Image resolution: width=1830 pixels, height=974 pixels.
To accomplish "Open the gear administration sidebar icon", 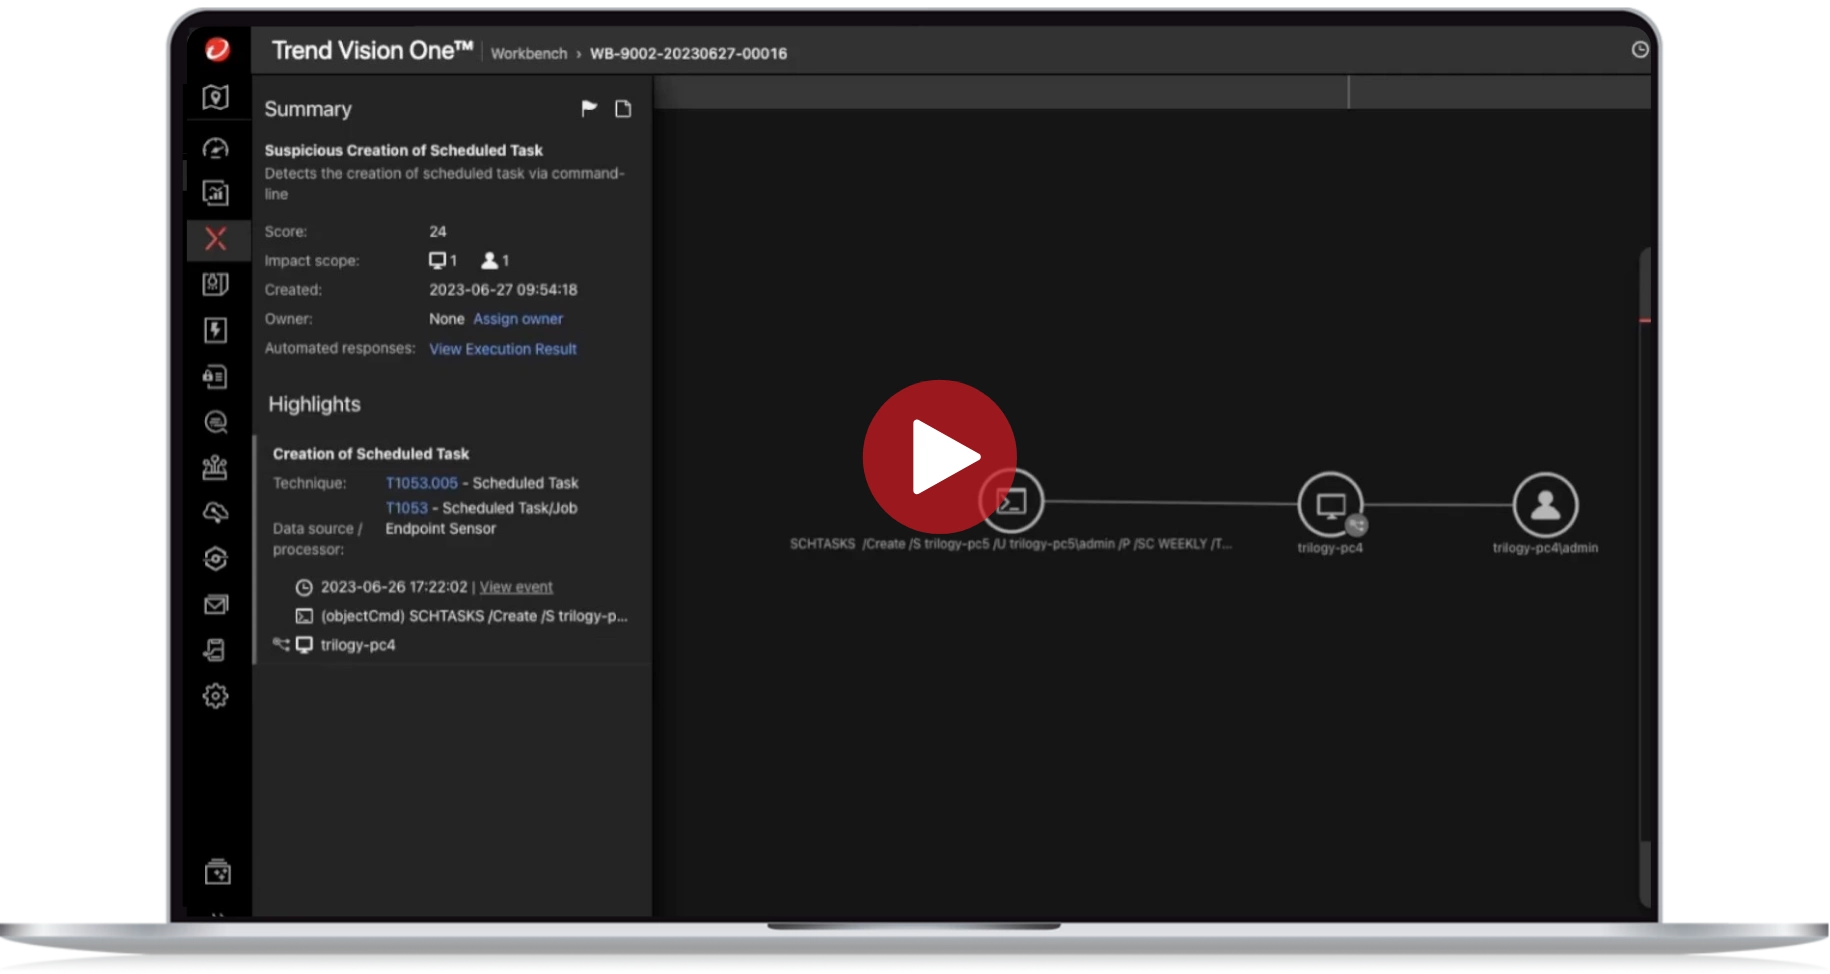I will pos(215,696).
